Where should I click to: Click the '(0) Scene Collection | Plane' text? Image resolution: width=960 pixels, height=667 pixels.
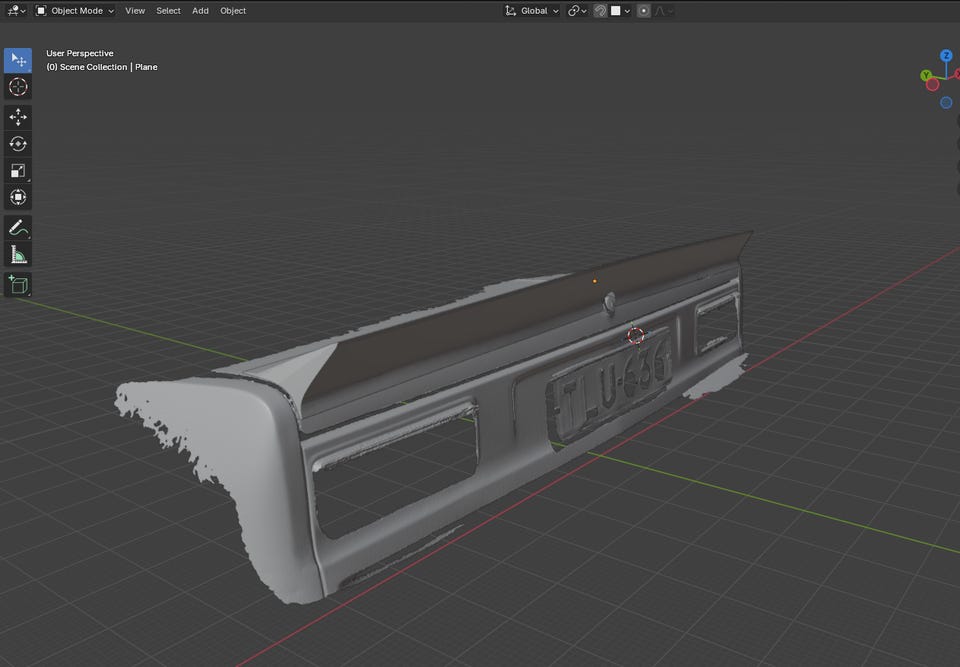pos(102,67)
